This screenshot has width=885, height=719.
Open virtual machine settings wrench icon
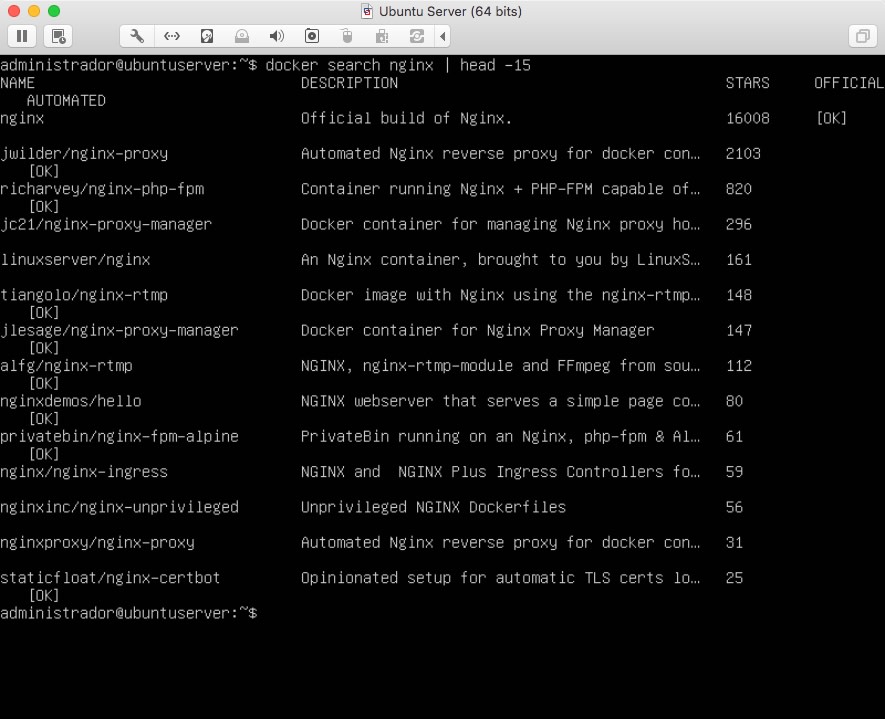click(137, 37)
